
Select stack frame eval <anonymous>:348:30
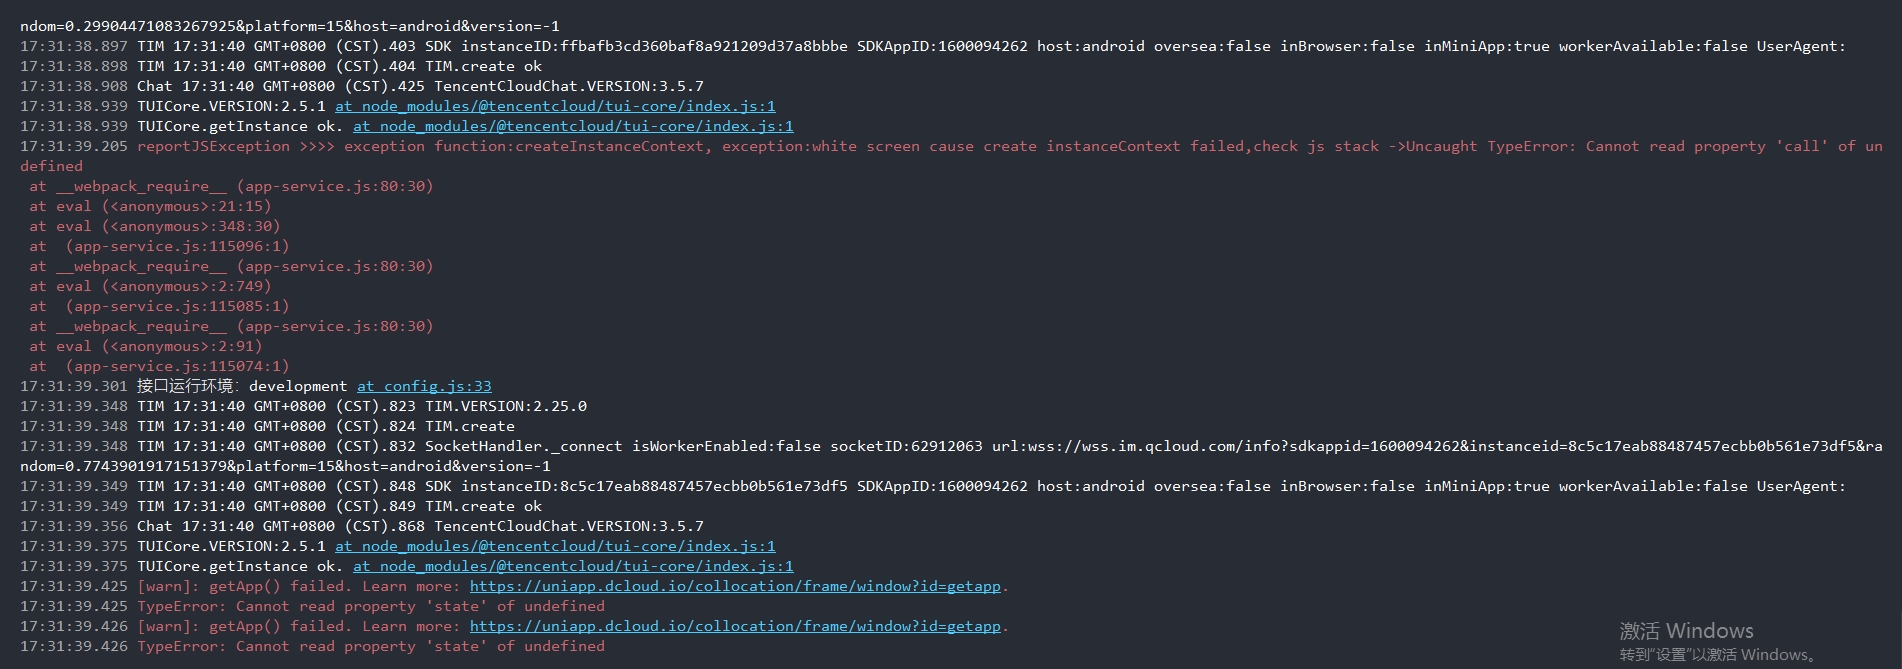point(155,226)
